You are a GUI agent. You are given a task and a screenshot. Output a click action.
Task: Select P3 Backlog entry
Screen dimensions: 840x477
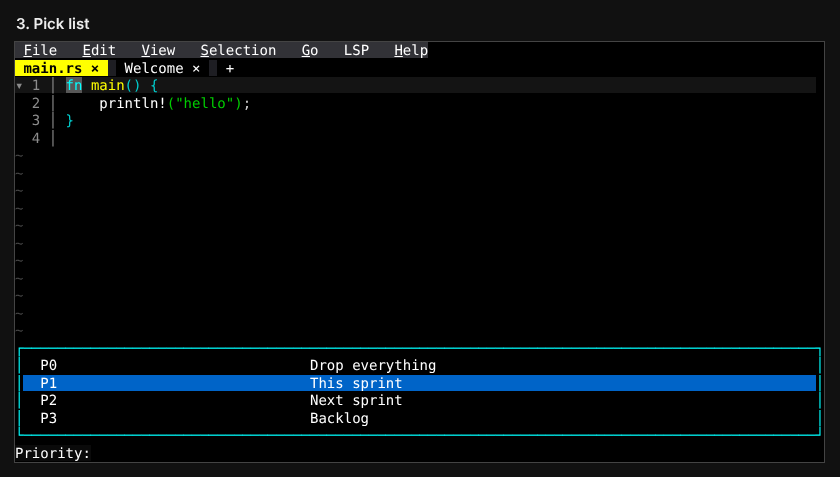coord(419,418)
